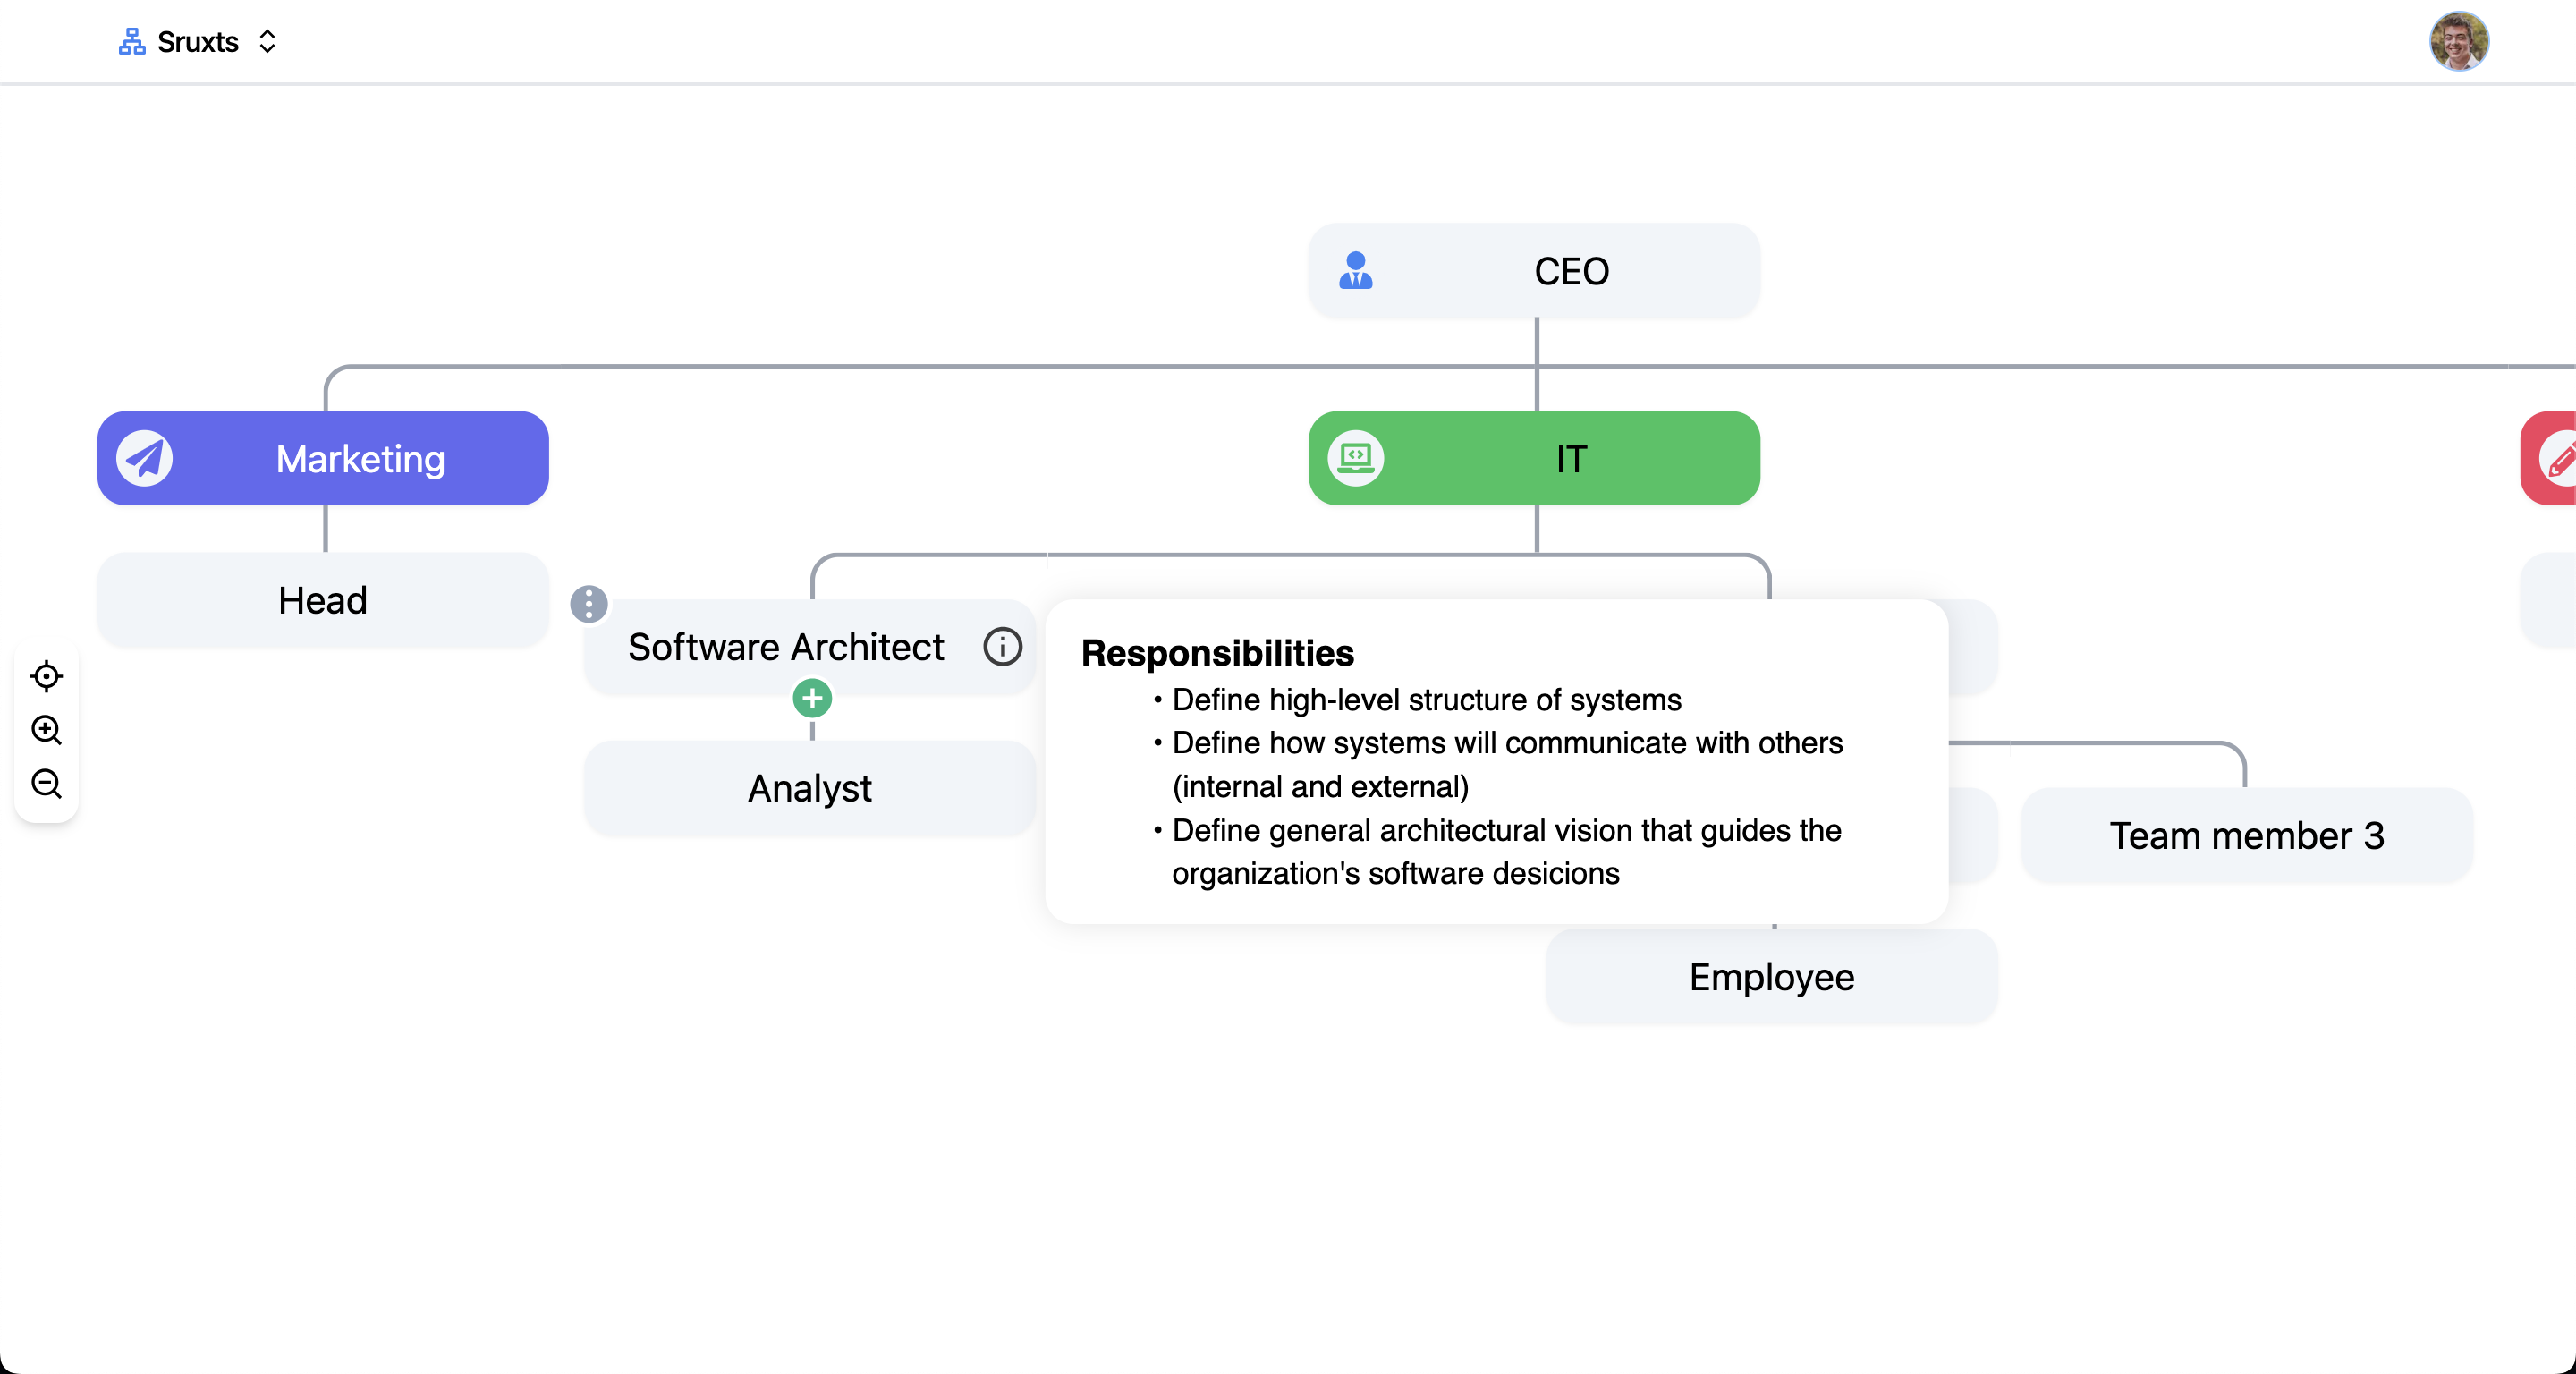Image resolution: width=2576 pixels, height=1374 pixels.
Task: Select the CEO node
Action: [1534, 271]
